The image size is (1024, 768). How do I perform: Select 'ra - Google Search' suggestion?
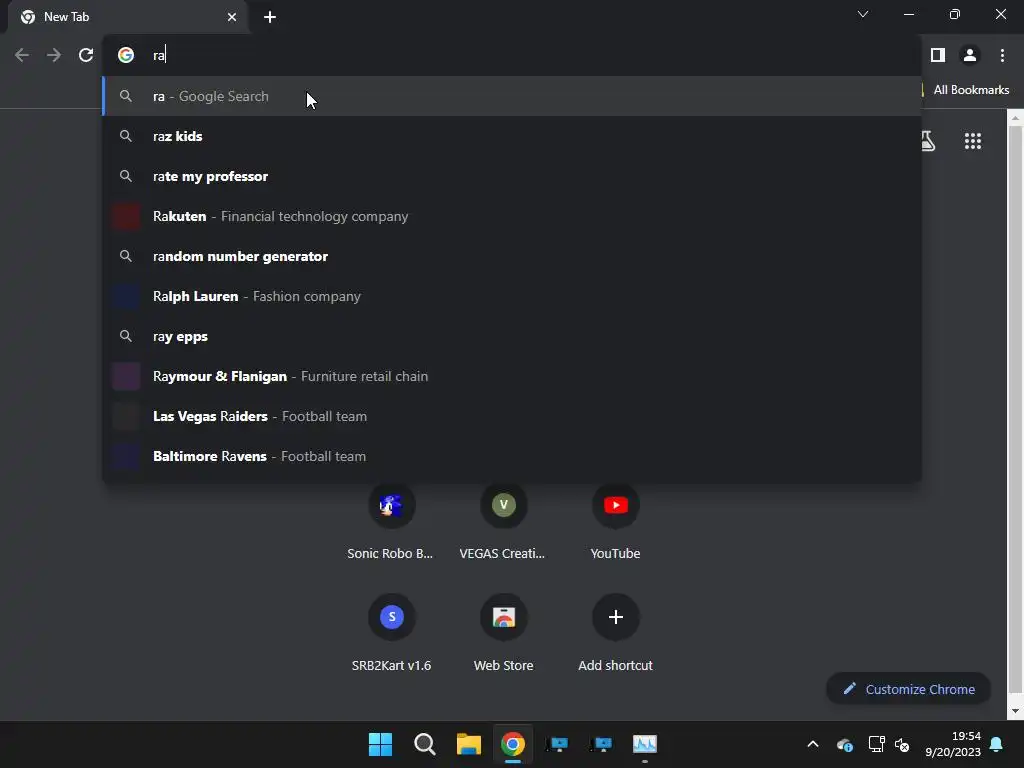pos(512,96)
